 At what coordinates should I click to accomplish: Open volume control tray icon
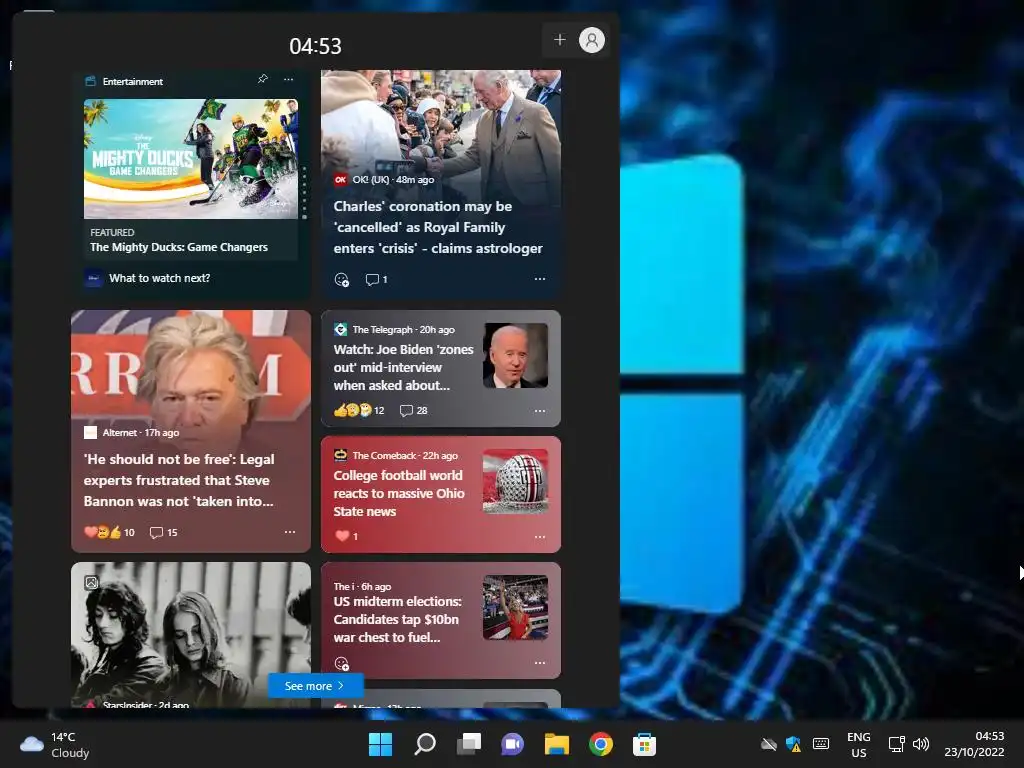click(x=921, y=744)
